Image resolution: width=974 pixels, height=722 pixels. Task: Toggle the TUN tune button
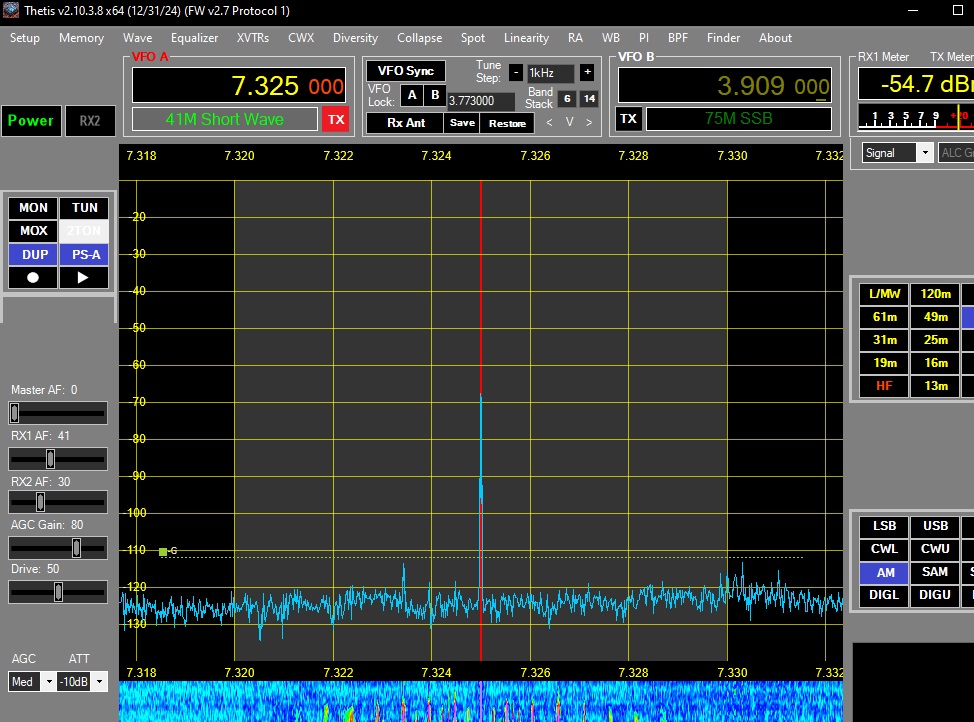pos(84,208)
